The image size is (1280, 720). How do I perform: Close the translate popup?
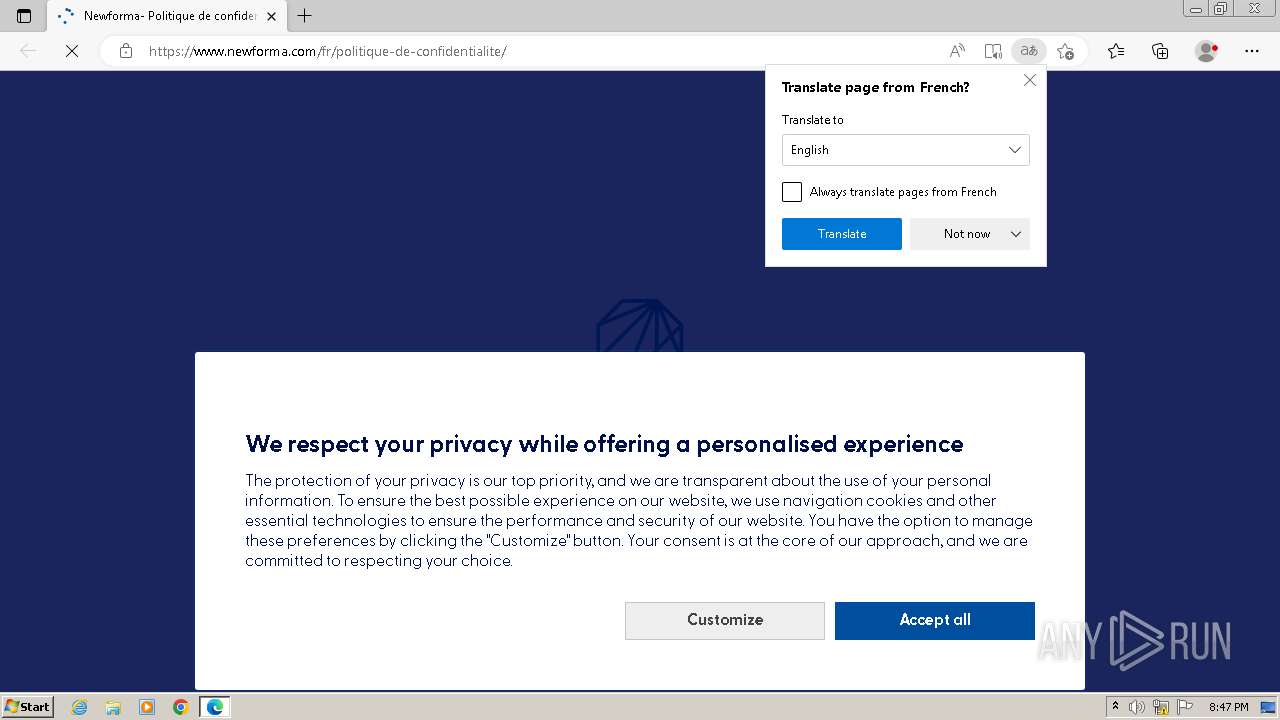pos(1029,80)
